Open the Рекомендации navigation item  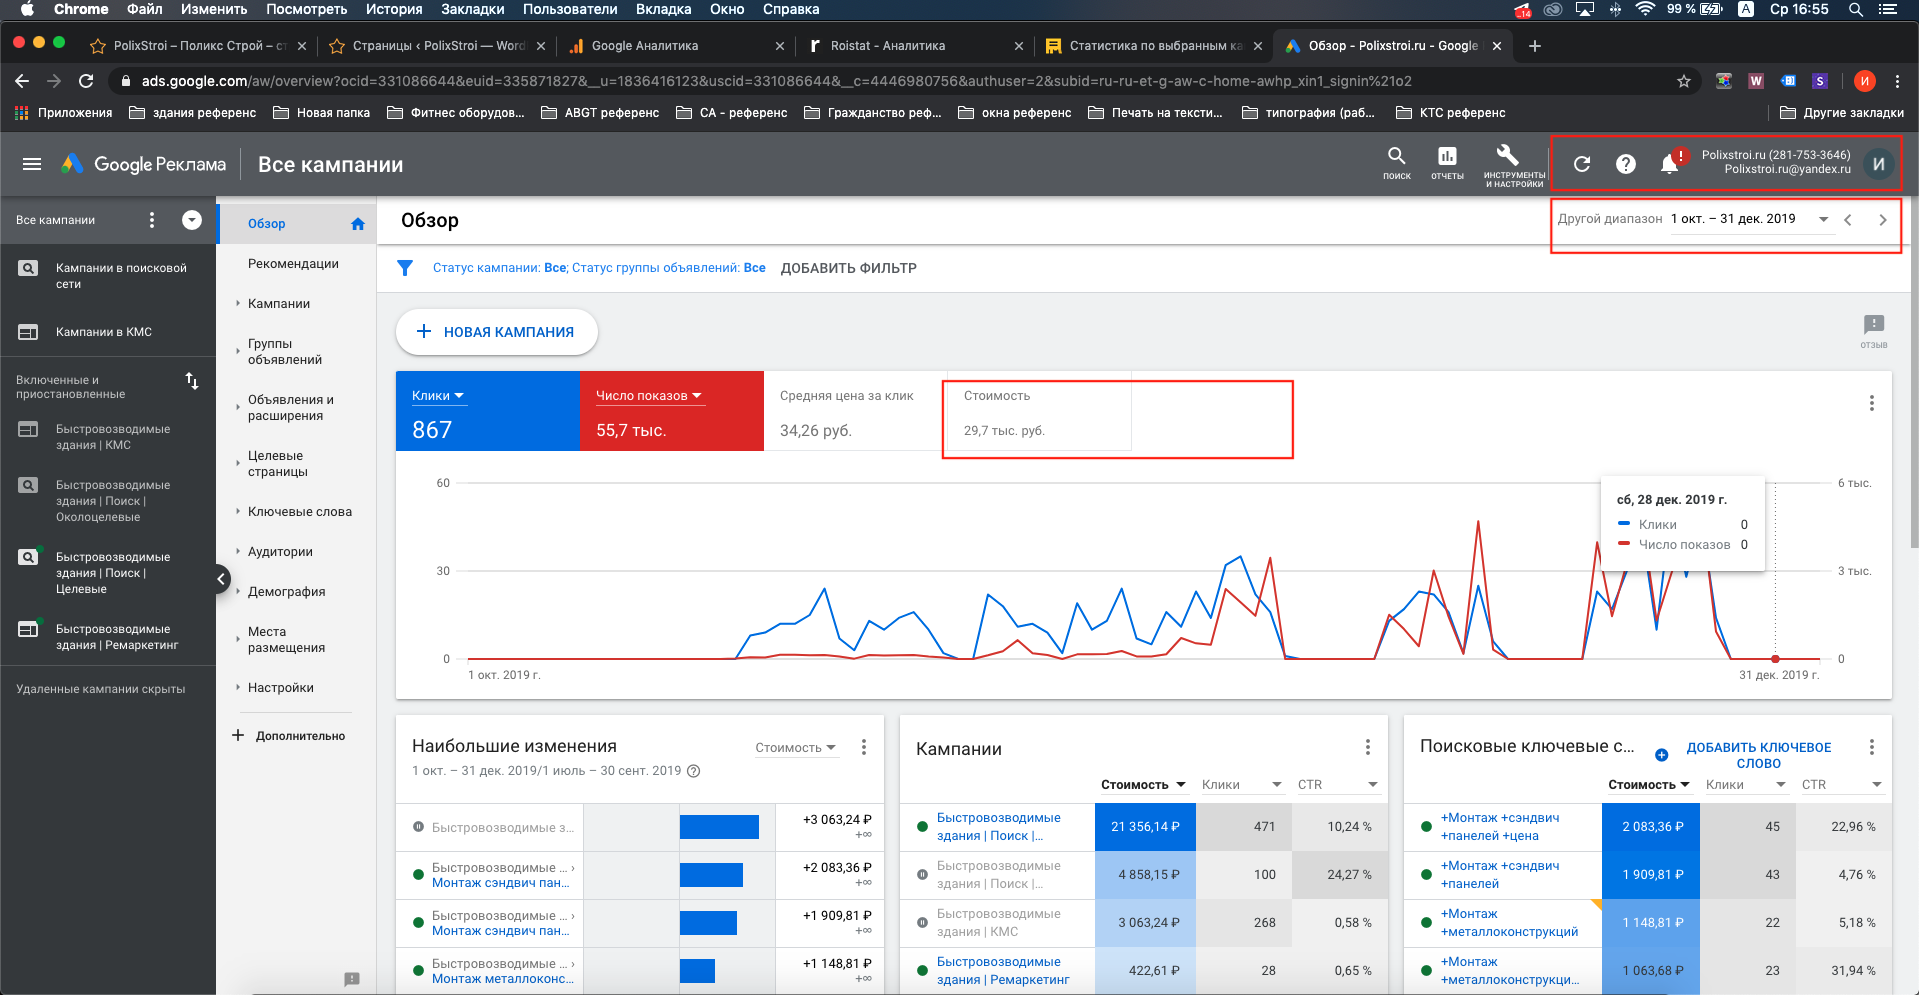293,264
